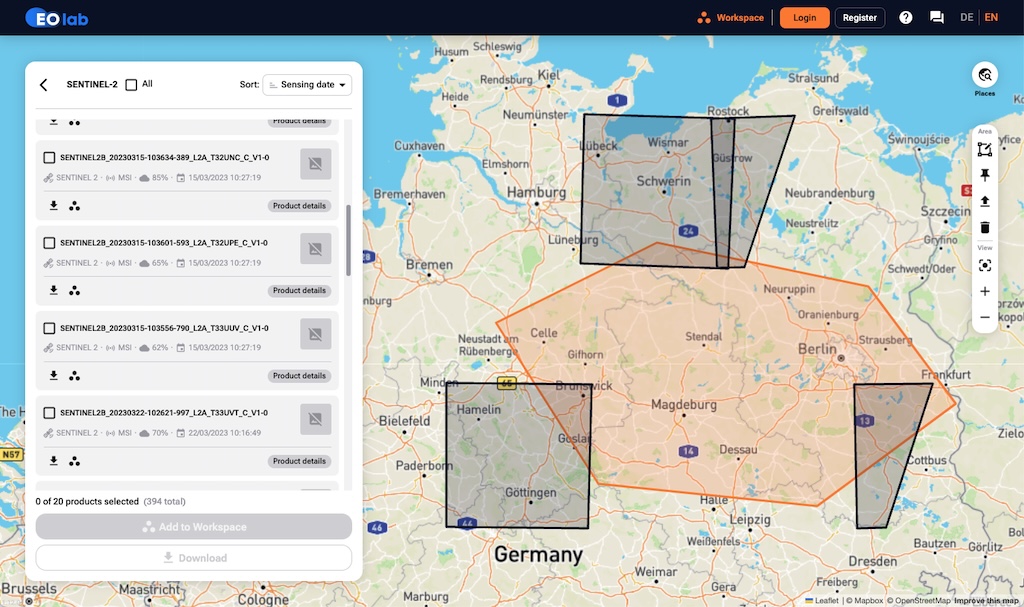Zoom out of the map

(985, 318)
